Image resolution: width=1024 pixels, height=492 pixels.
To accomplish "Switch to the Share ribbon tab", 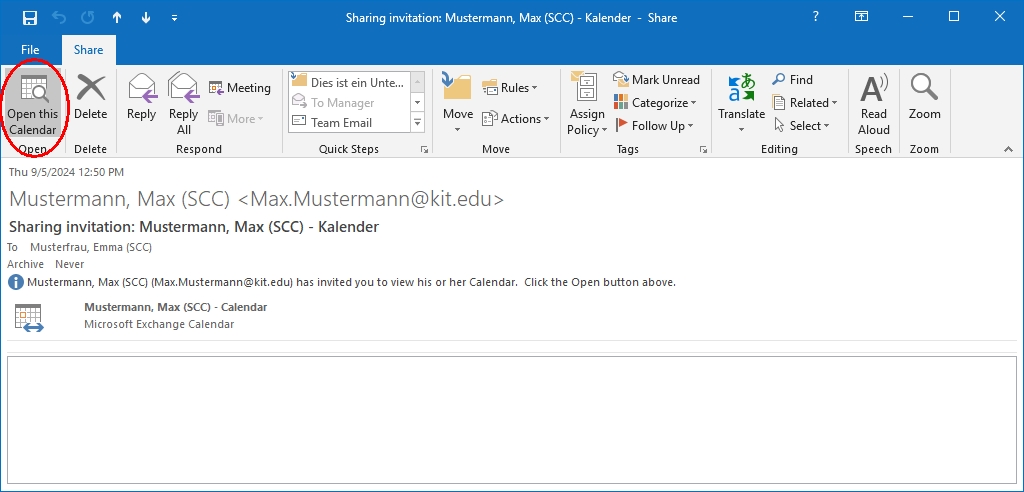I will point(88,50).
